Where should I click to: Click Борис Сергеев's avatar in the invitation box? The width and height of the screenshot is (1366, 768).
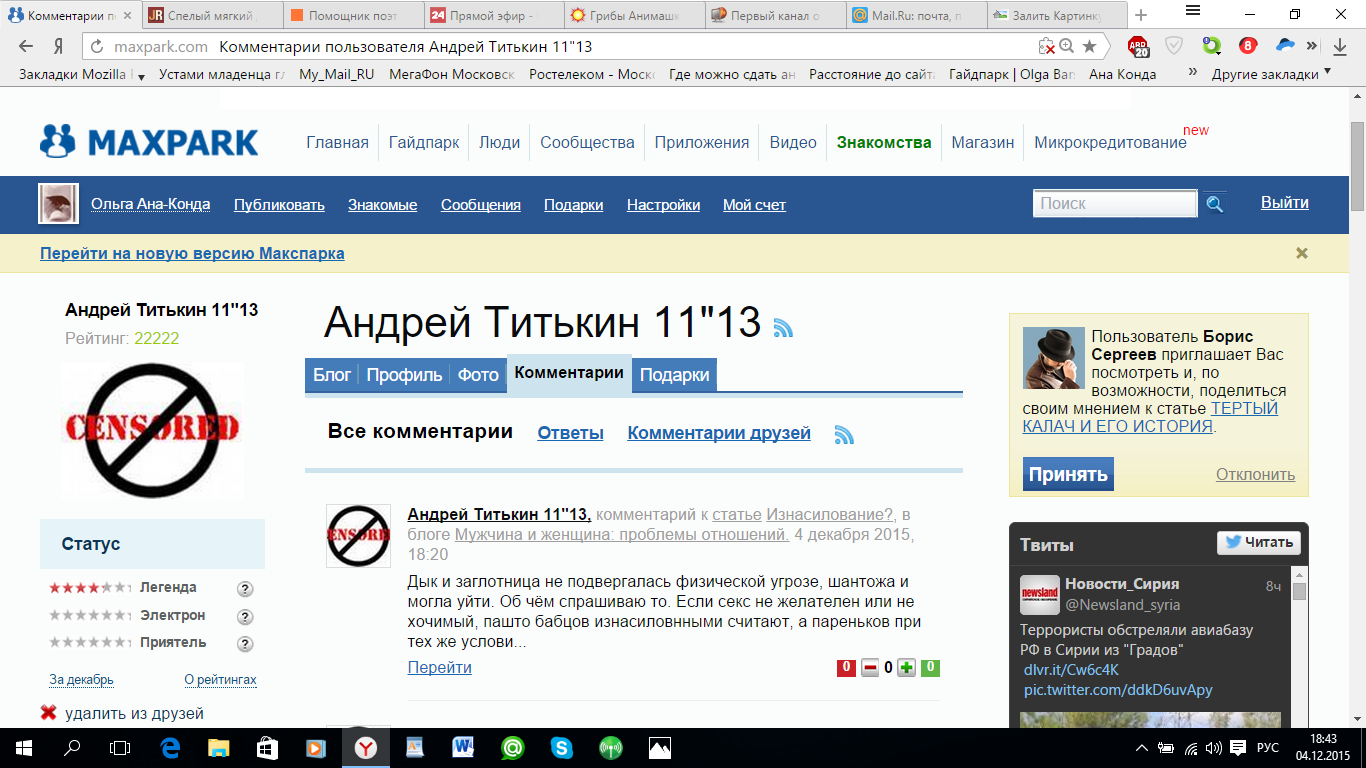coord(1054,358)
